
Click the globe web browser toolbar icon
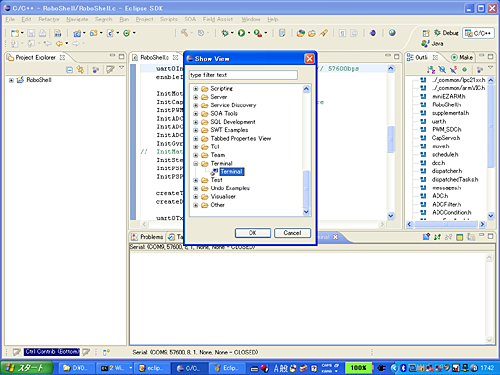click(x=392, y=33)
